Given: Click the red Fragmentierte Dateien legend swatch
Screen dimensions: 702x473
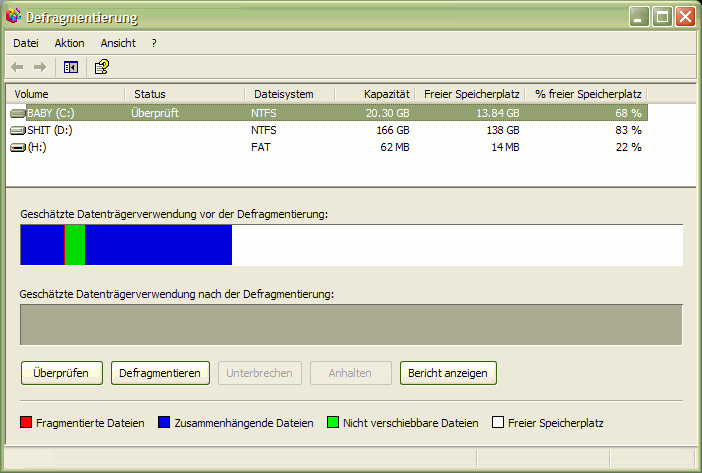Looking at the screenshot, I should (x=26, y=423).
